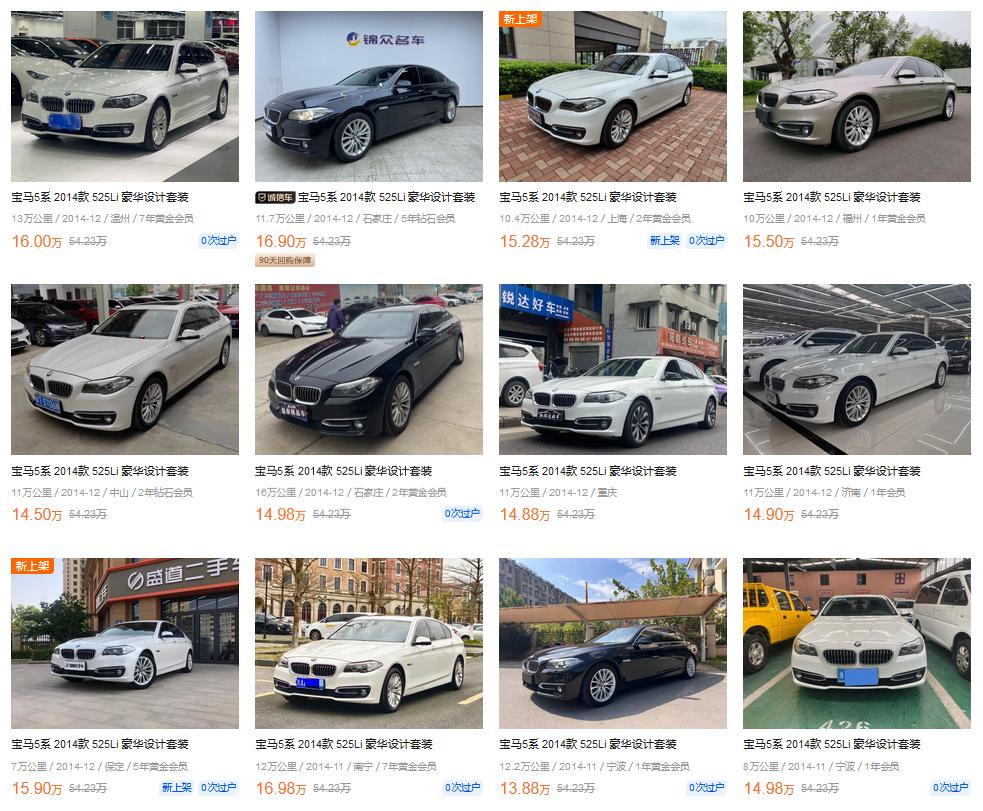This screenshot has height=811, width=983.
Task: Open the title link of the 14.90万 Jinan listing
Action: point(831,471)
